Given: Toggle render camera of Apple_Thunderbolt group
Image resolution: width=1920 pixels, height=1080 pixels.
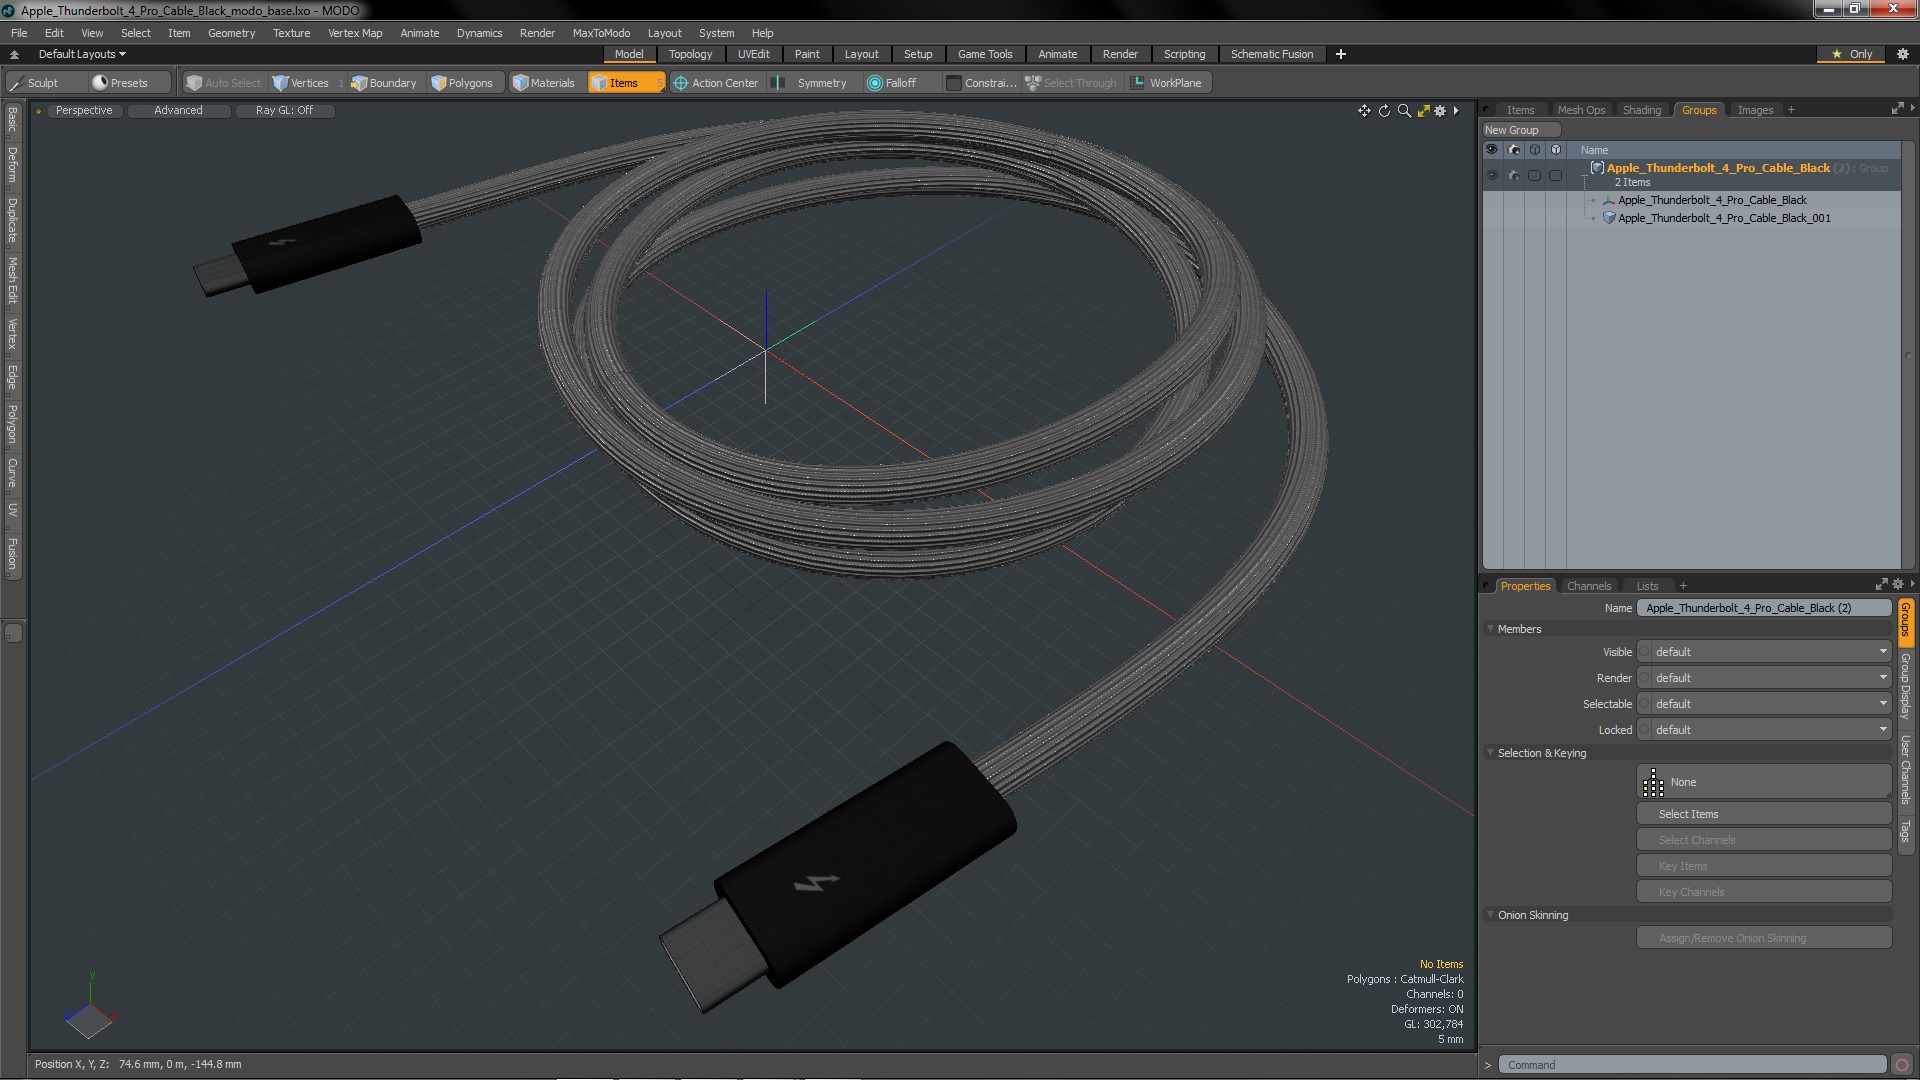Looking at the screenshot, I should click(x=1513, y=175).
